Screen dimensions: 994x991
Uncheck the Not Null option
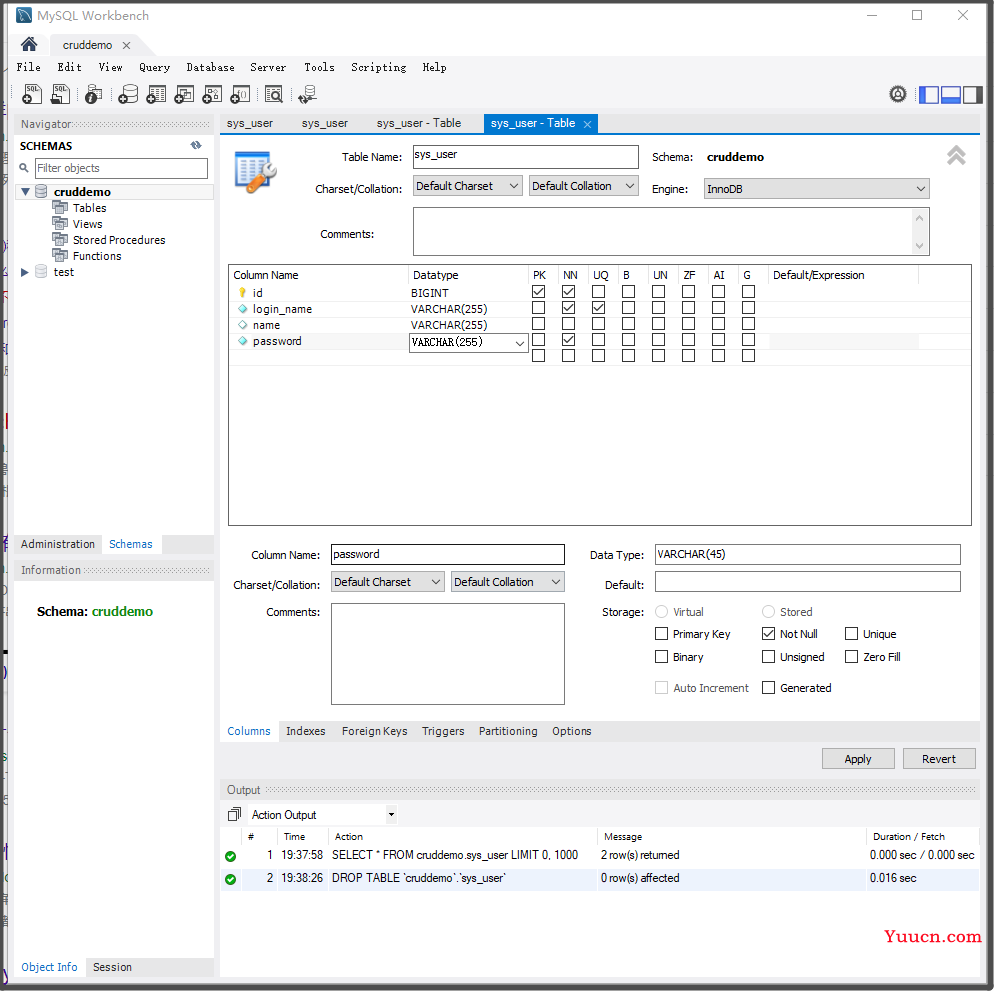pyautogui.click(x=768, y=633)
